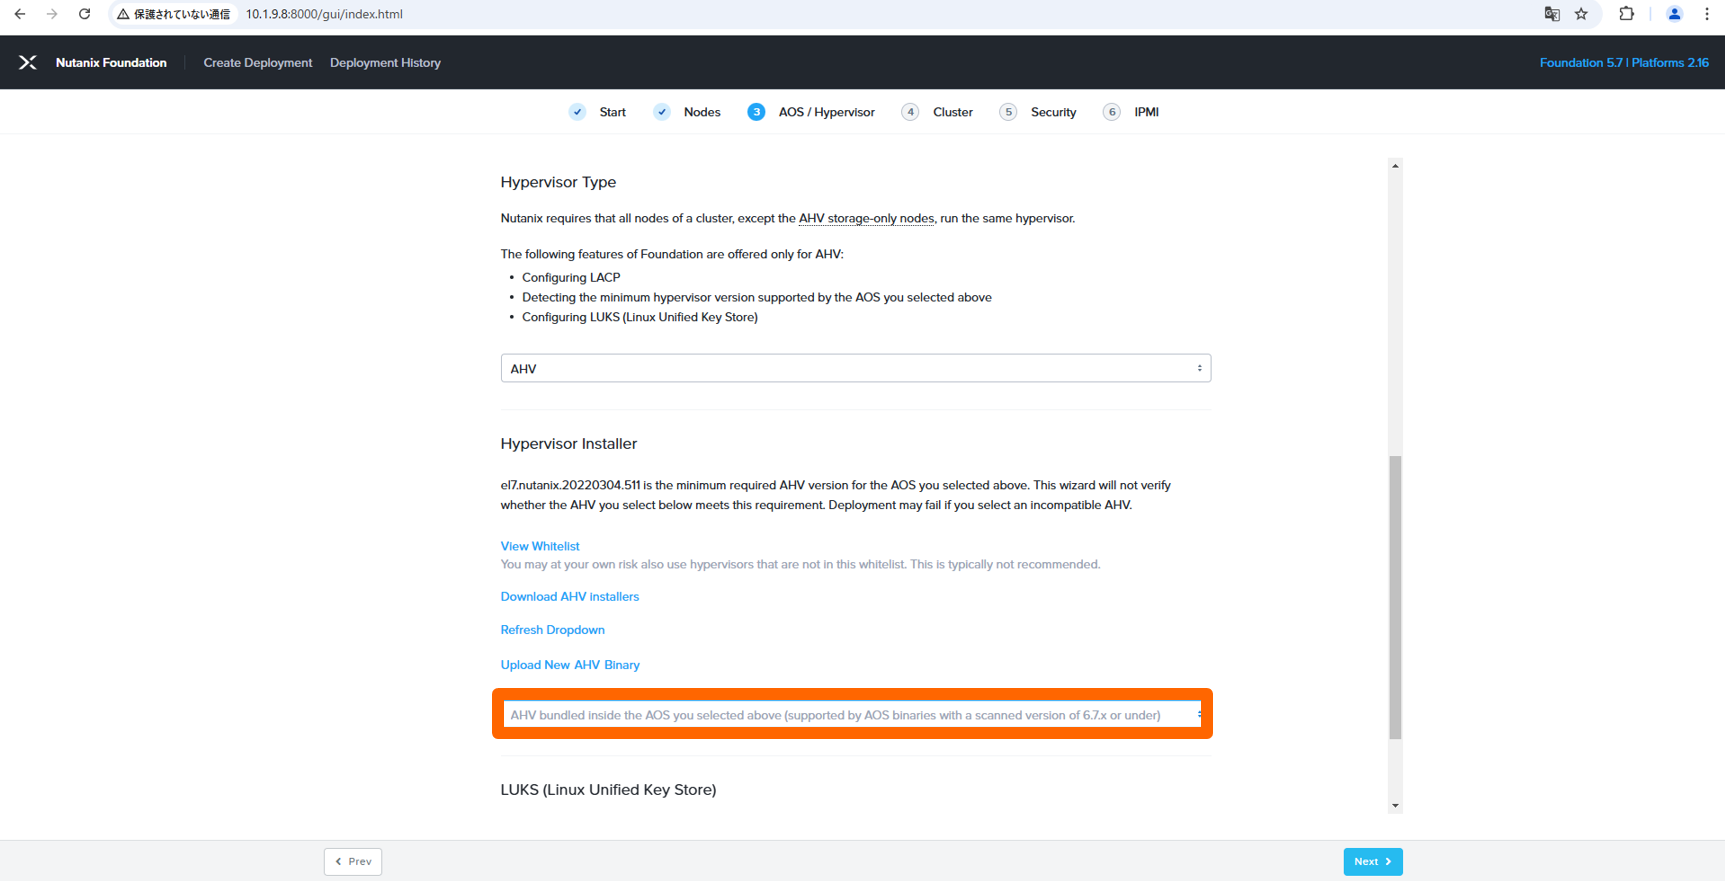
Task: Click the browser forward arrow
Action: [52, 14]
